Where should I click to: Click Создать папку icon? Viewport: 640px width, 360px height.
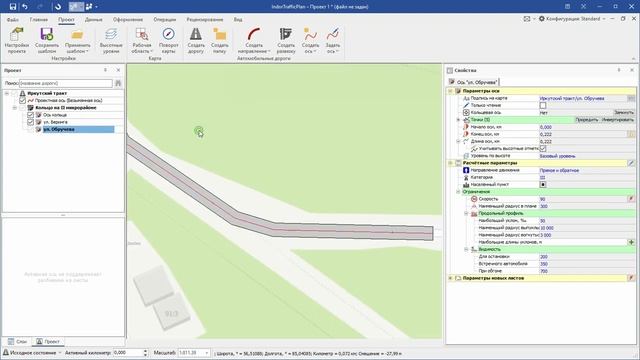pos(220,40)
